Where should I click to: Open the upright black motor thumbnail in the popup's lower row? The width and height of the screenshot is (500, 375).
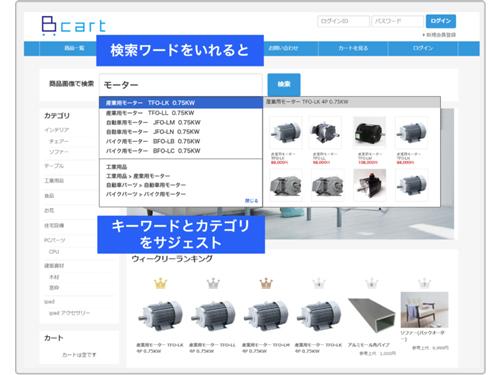click(369, 184)
